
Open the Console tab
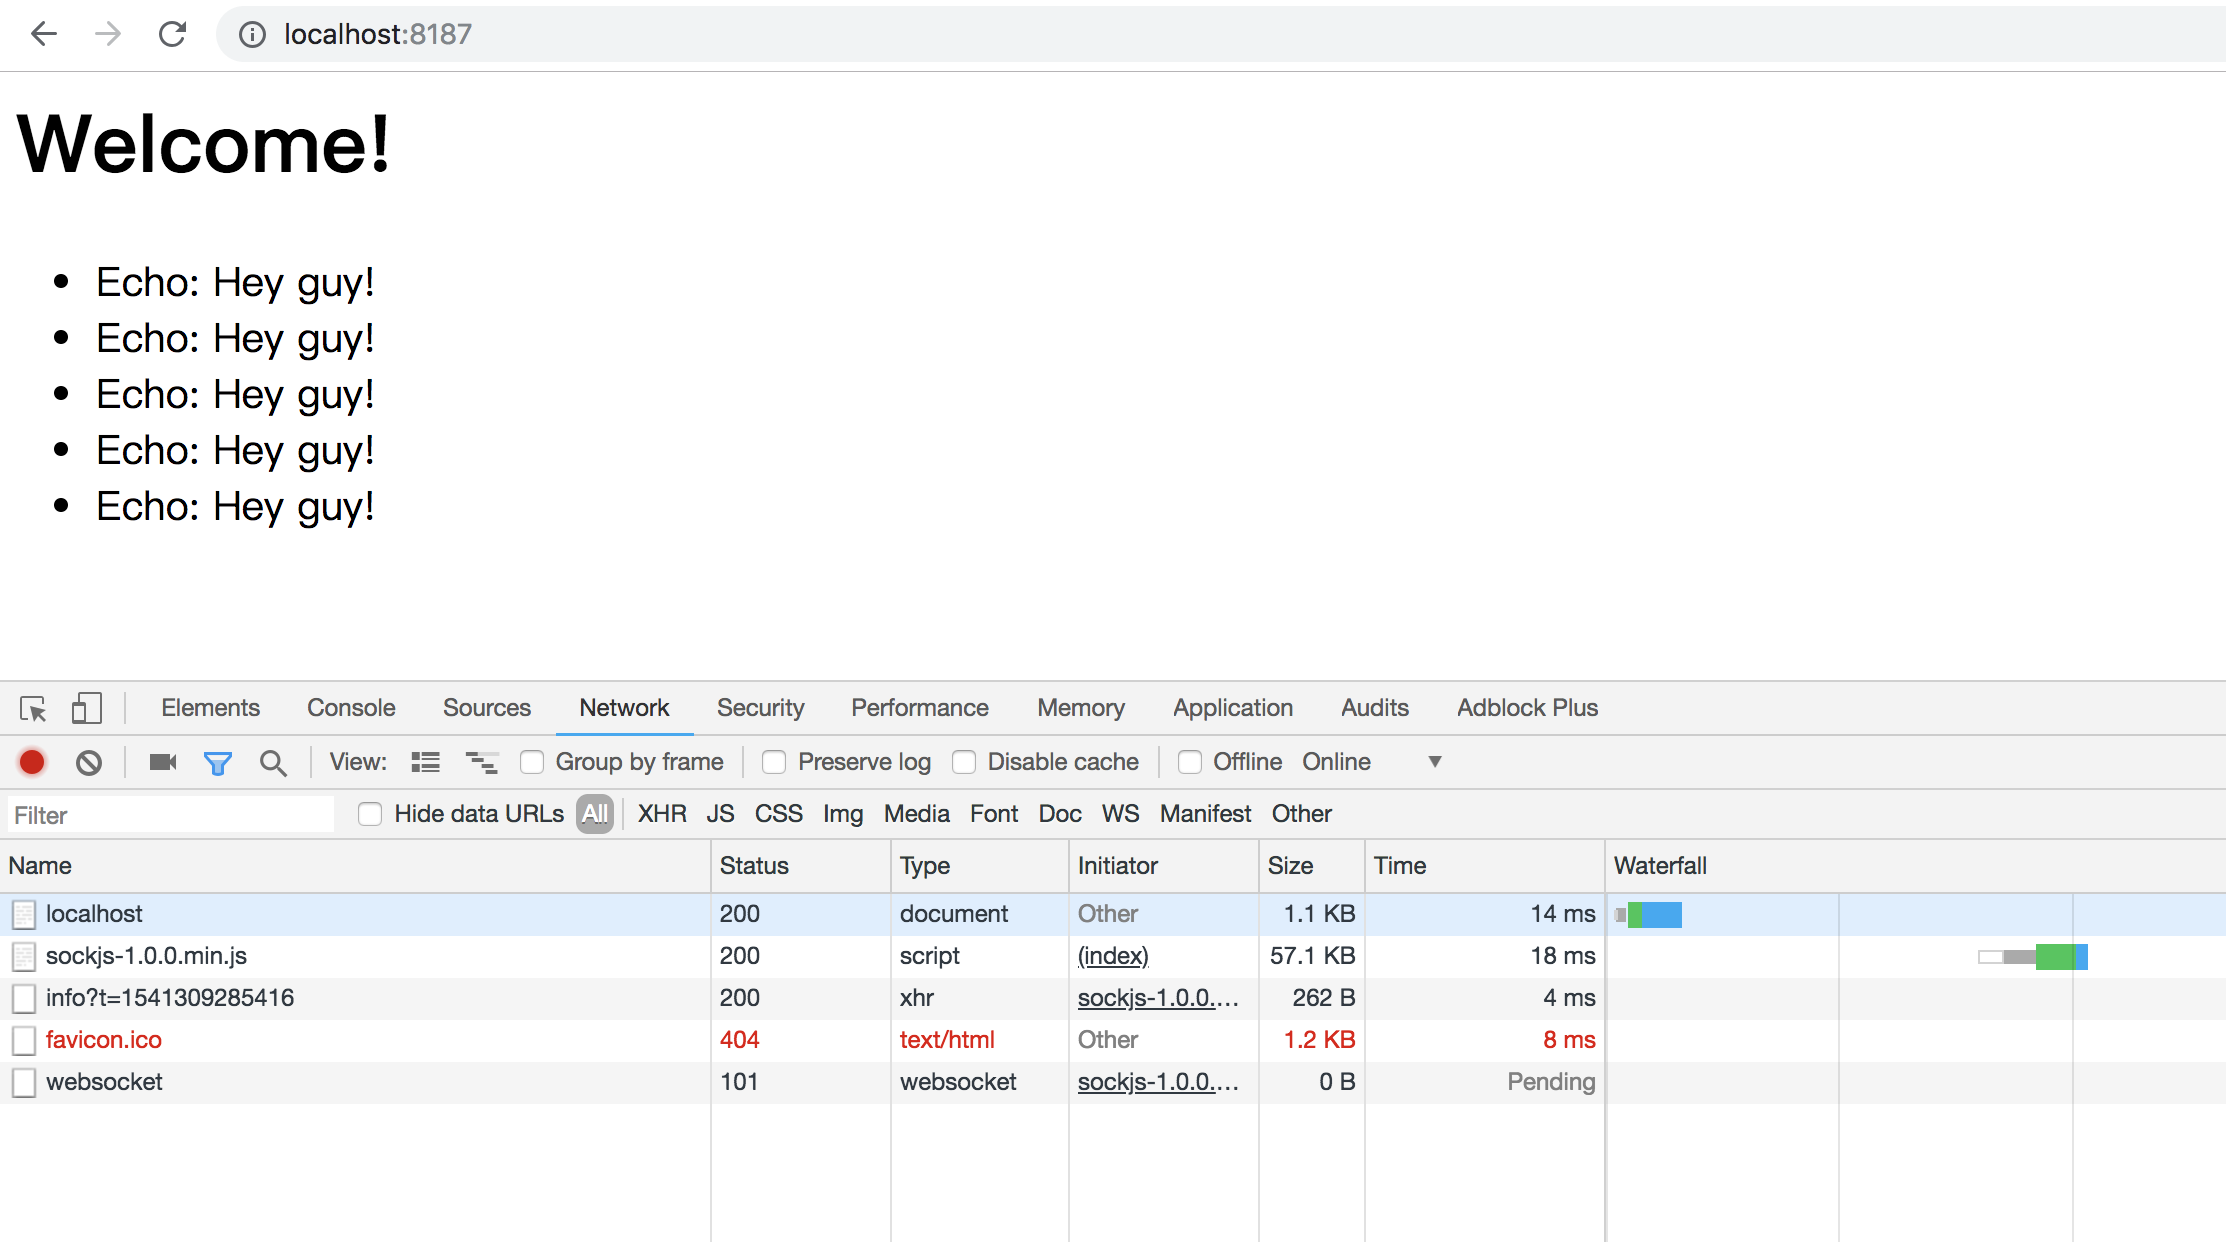[351, 708]
